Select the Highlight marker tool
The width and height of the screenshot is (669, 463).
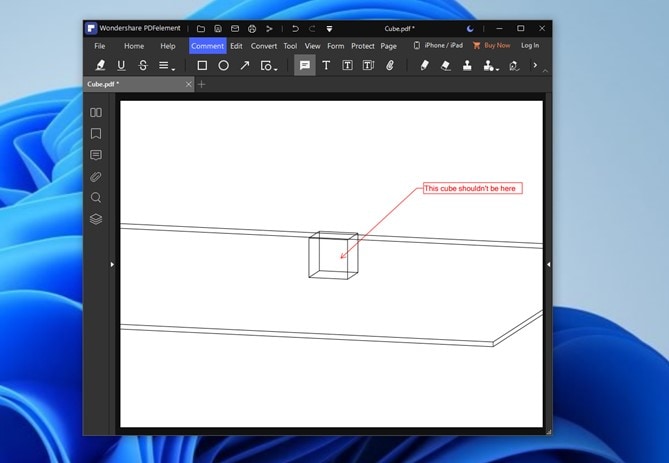point(100,65)
